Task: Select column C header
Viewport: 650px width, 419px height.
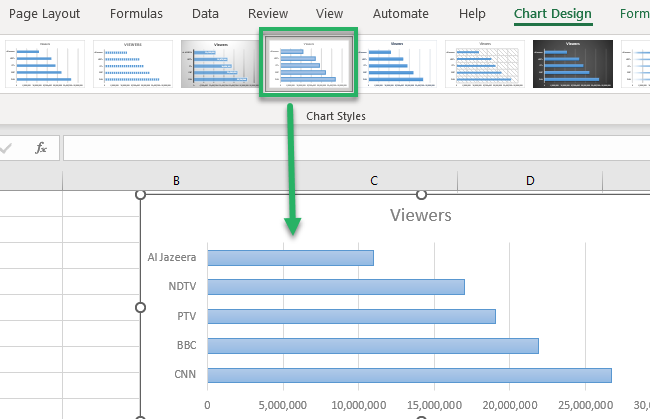Action: pyautogui.click(x=373, y=180)
